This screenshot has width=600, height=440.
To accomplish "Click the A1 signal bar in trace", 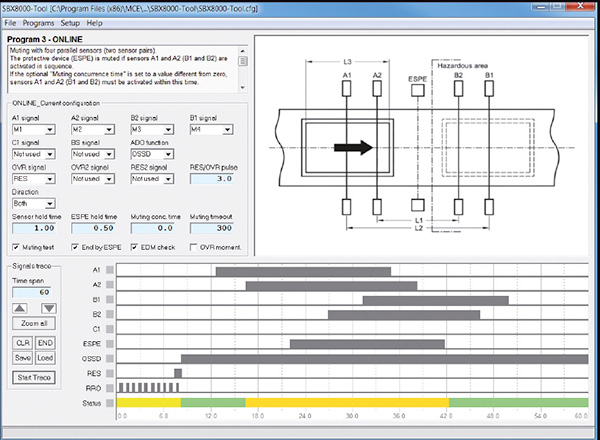I will [303, 271].
